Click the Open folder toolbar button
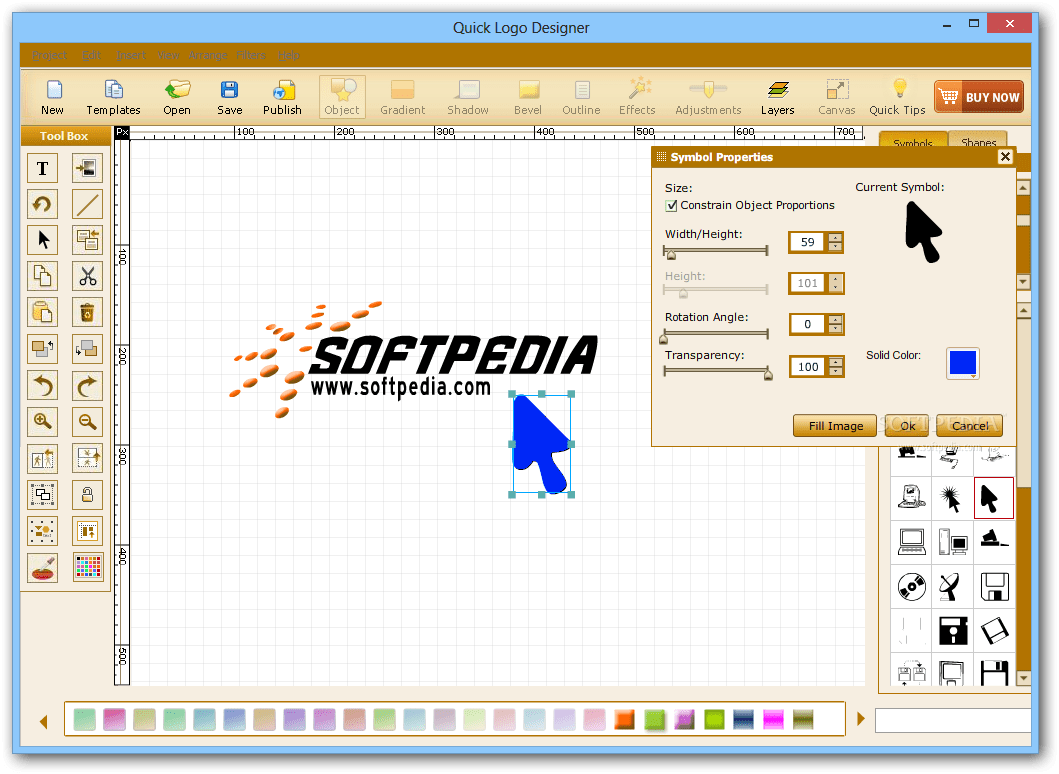 pos(177,98)
